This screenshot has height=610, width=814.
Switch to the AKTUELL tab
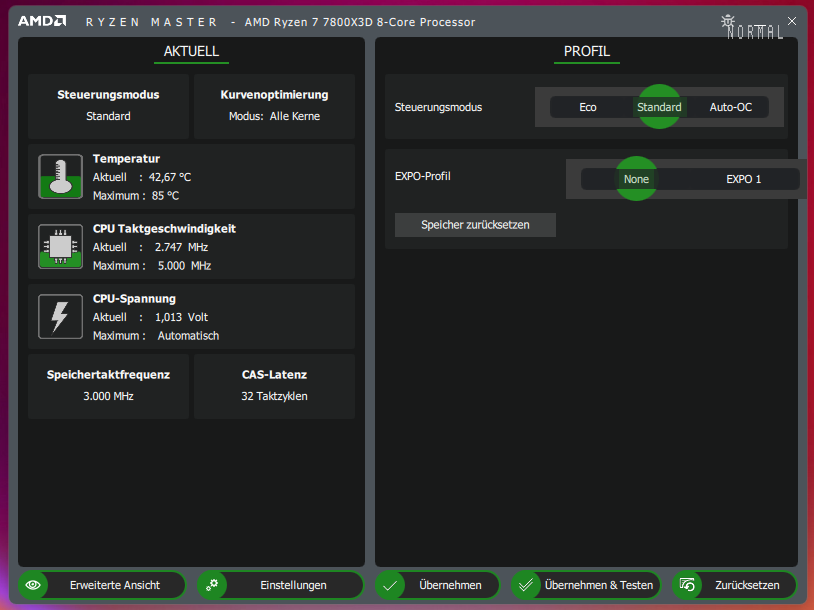tap(191, 52)
